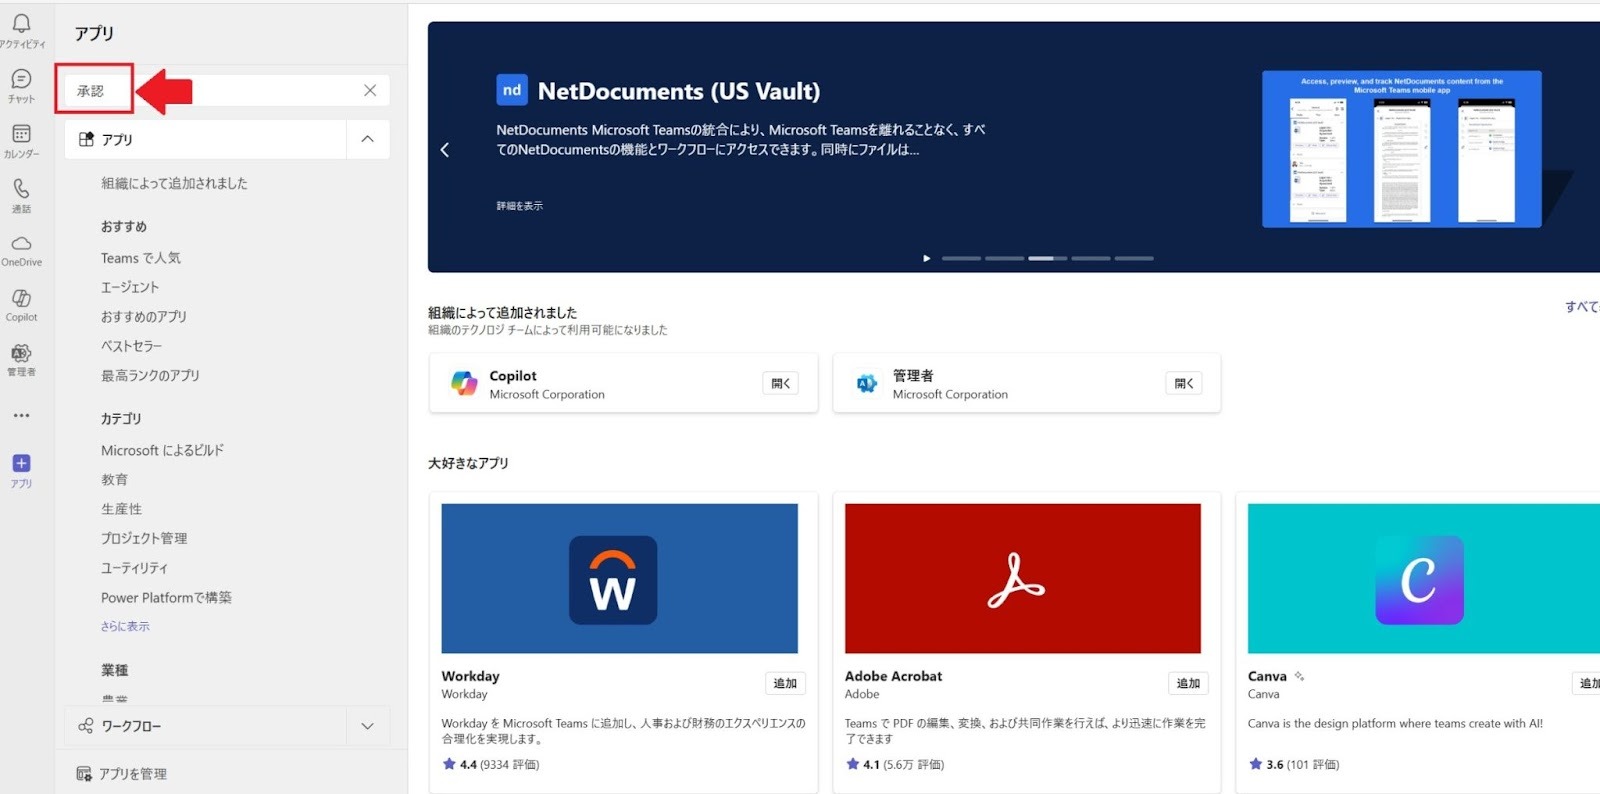Select Teams で人気 category
Viewport: 1600px width, 794px height.
coord(141,258)
